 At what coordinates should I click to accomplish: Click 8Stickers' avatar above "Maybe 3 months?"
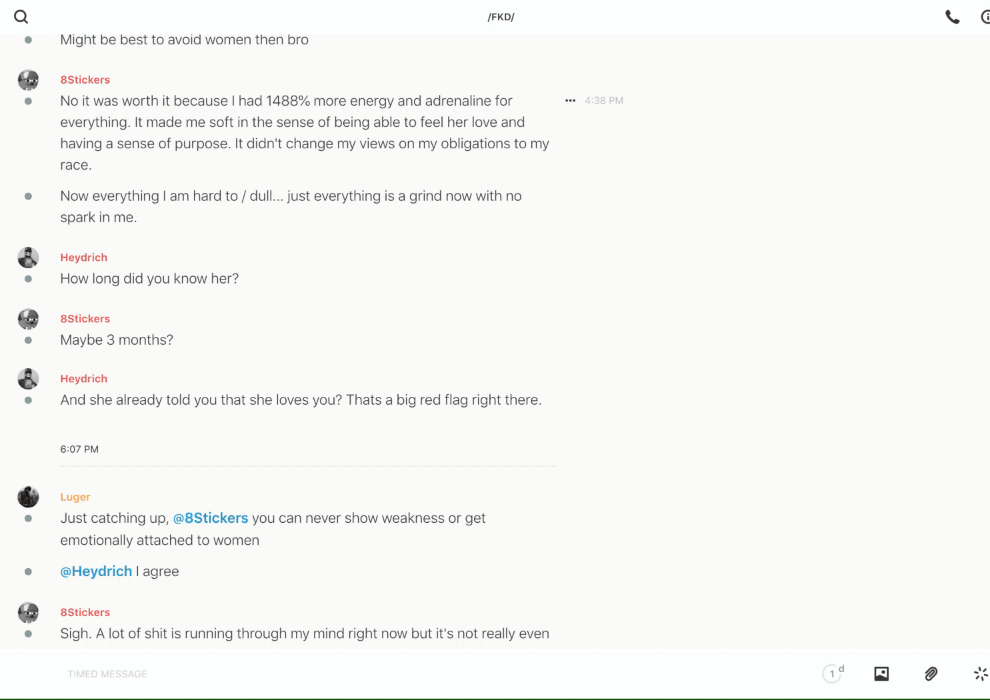tap(28, 319)
